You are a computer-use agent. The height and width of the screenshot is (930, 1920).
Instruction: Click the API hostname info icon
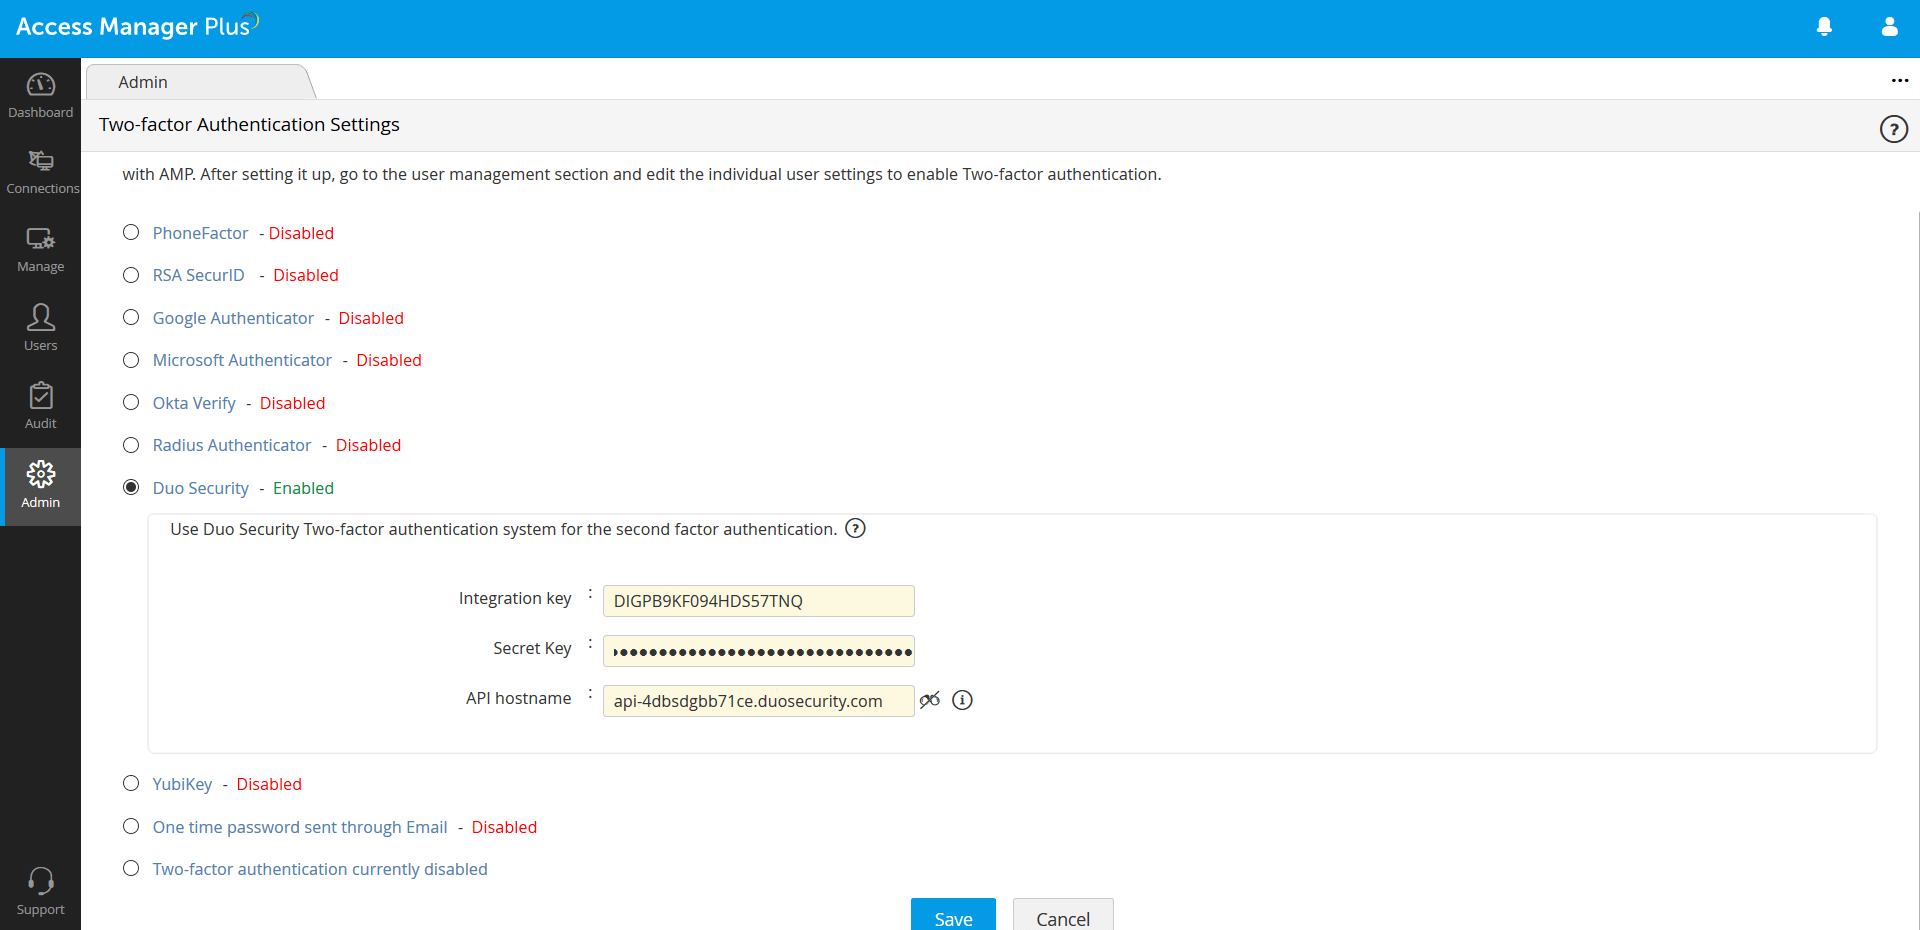pos(962,700)
